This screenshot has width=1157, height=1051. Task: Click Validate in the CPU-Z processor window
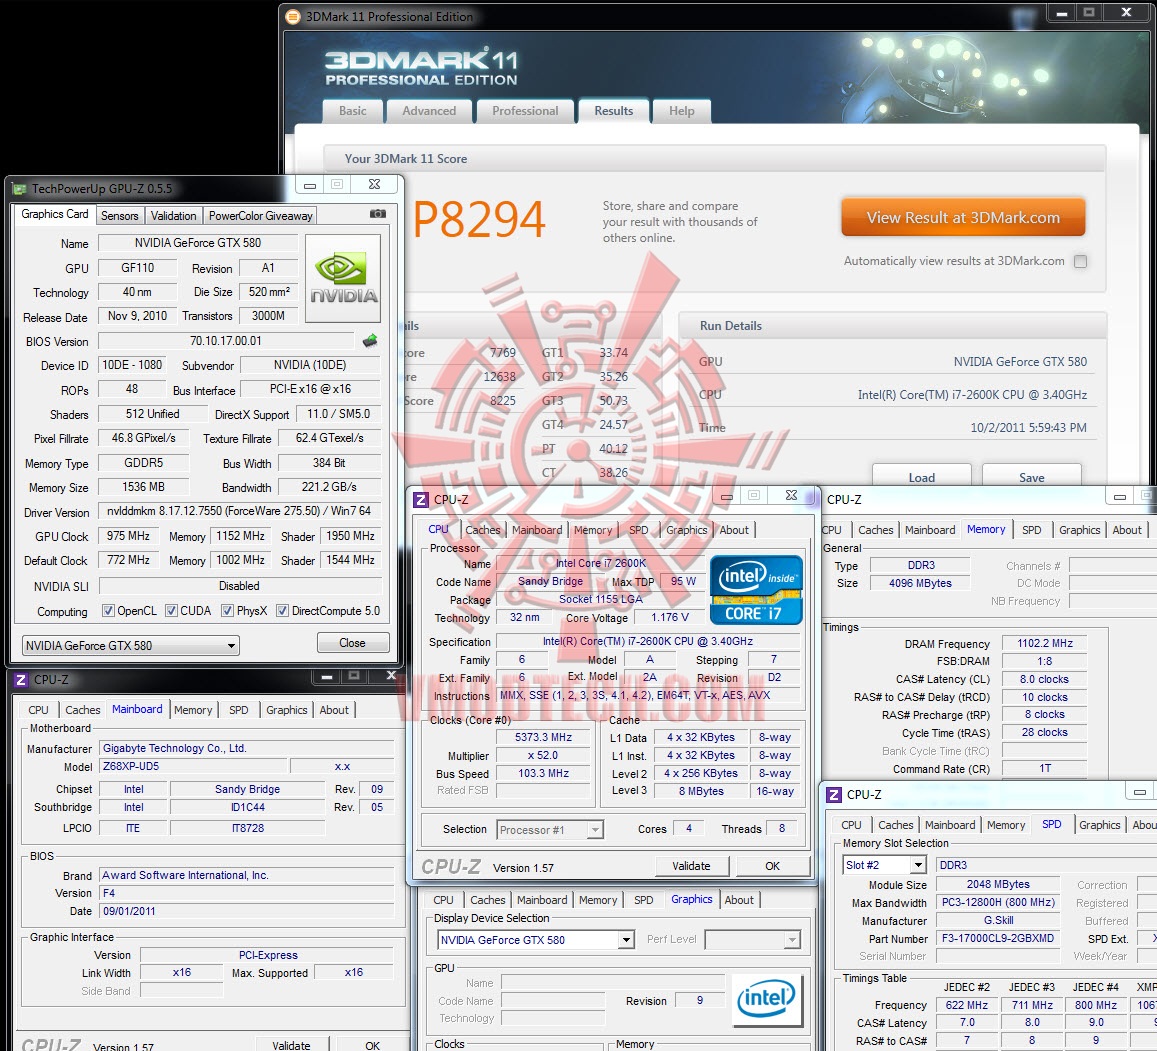pos(691,866)
